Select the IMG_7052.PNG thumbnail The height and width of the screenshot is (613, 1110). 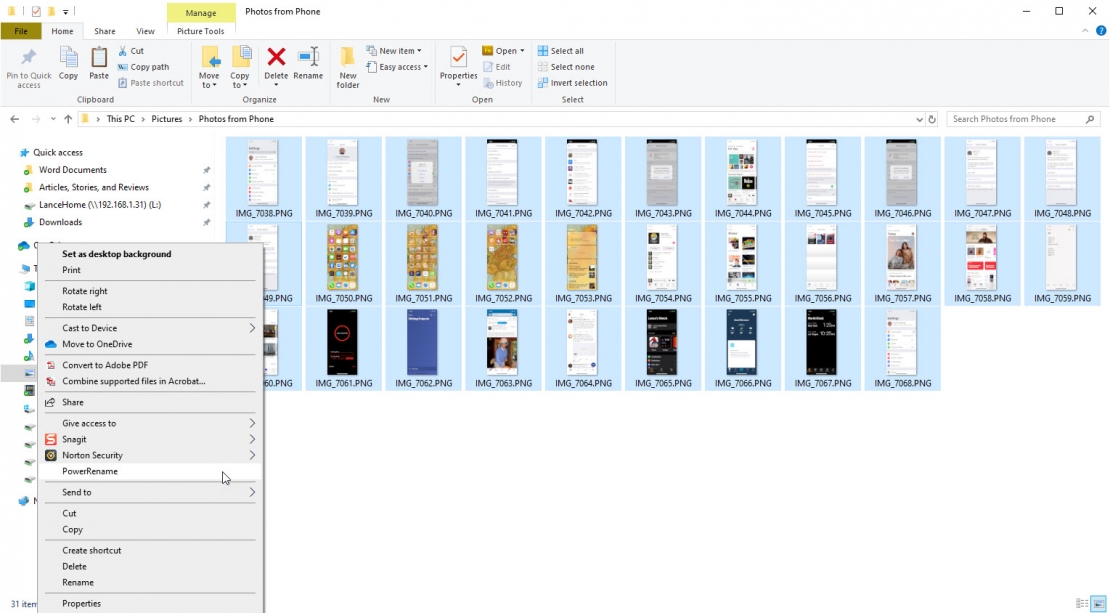point(503,262)
